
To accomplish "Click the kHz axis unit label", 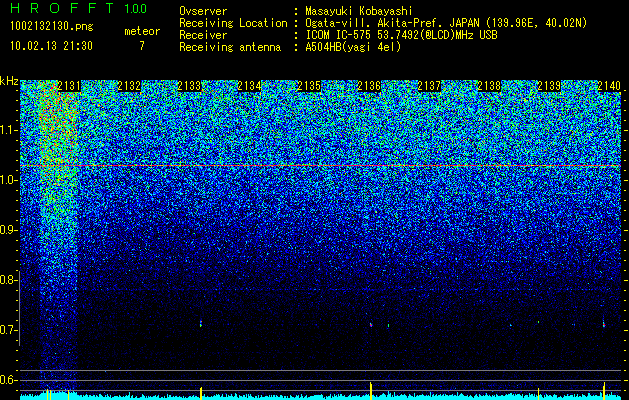I will click(x=9, y=81).
